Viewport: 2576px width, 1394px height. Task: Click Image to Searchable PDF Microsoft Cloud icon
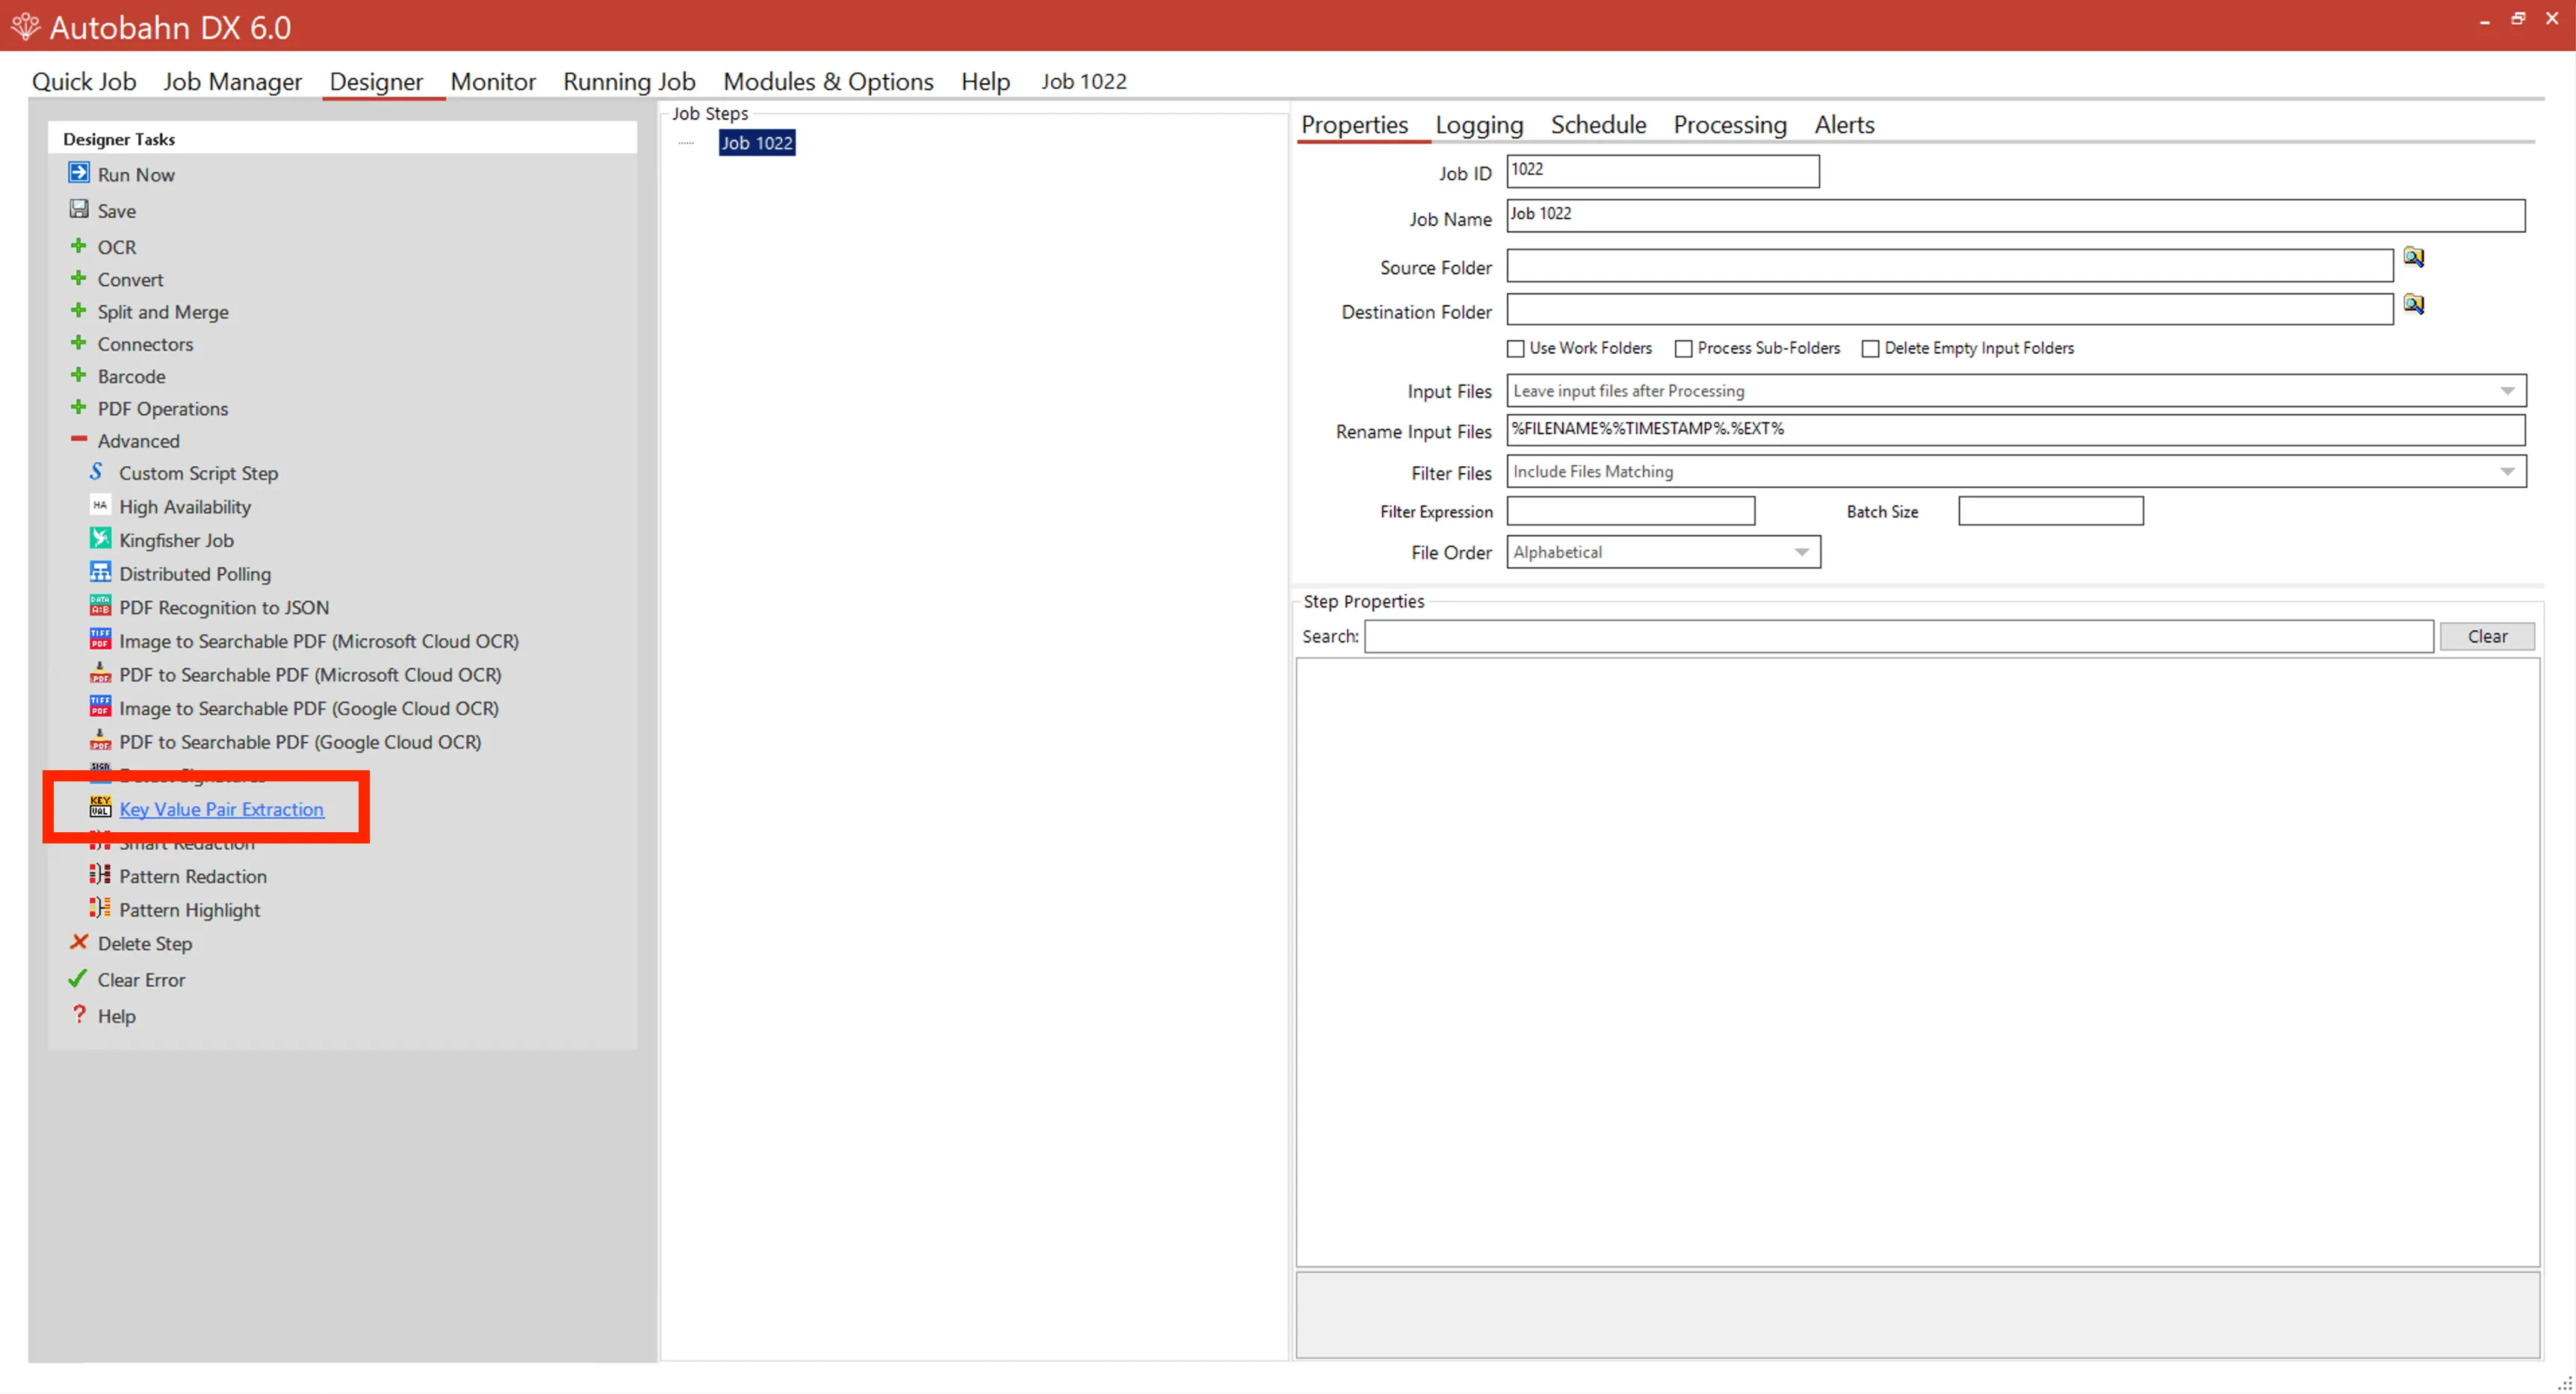pyautogui.click(x=100, y=639)
